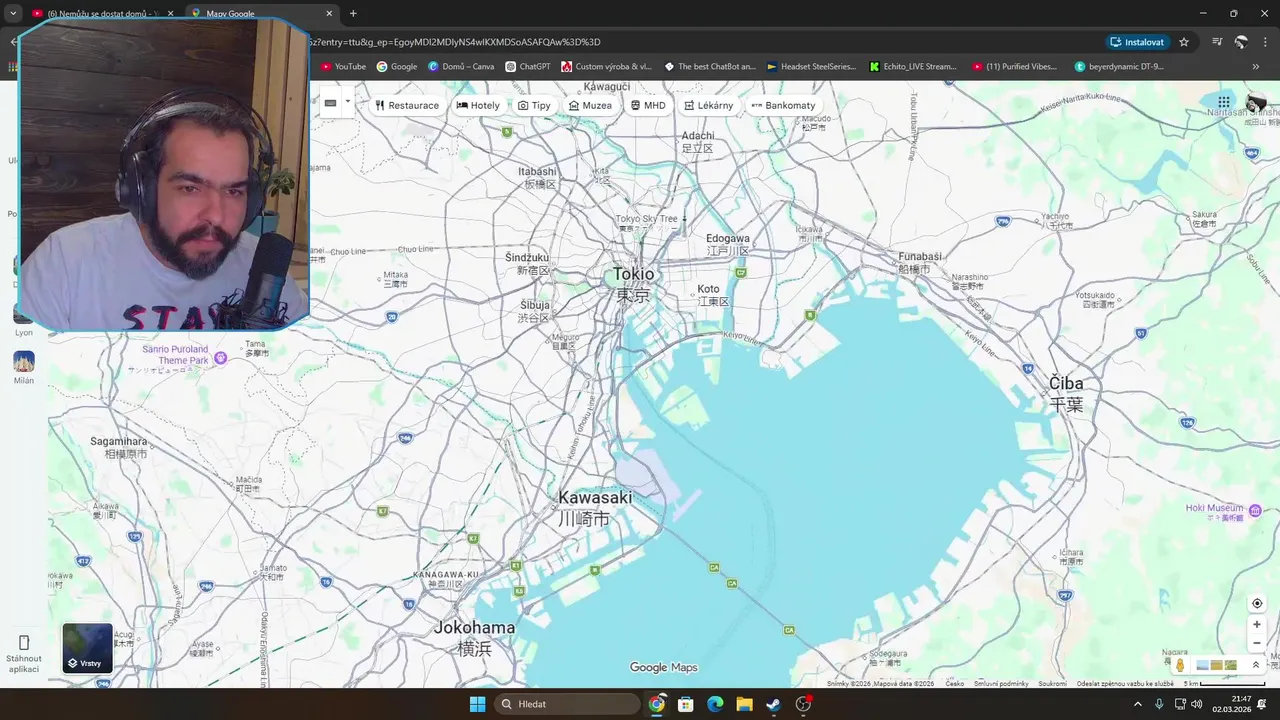Open the Echito_LIVE Stream bookmark
This screenshot has width=1280, height=720.
913,66
